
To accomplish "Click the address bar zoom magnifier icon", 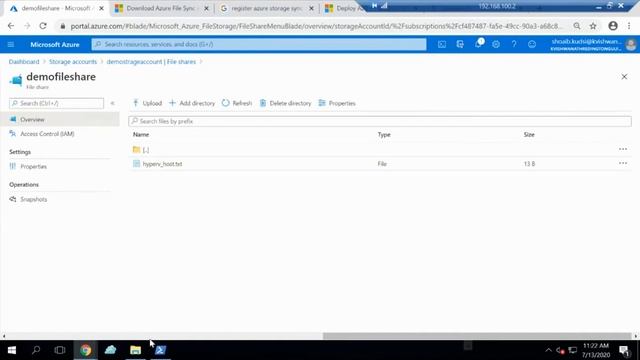I will click(577, 26).
